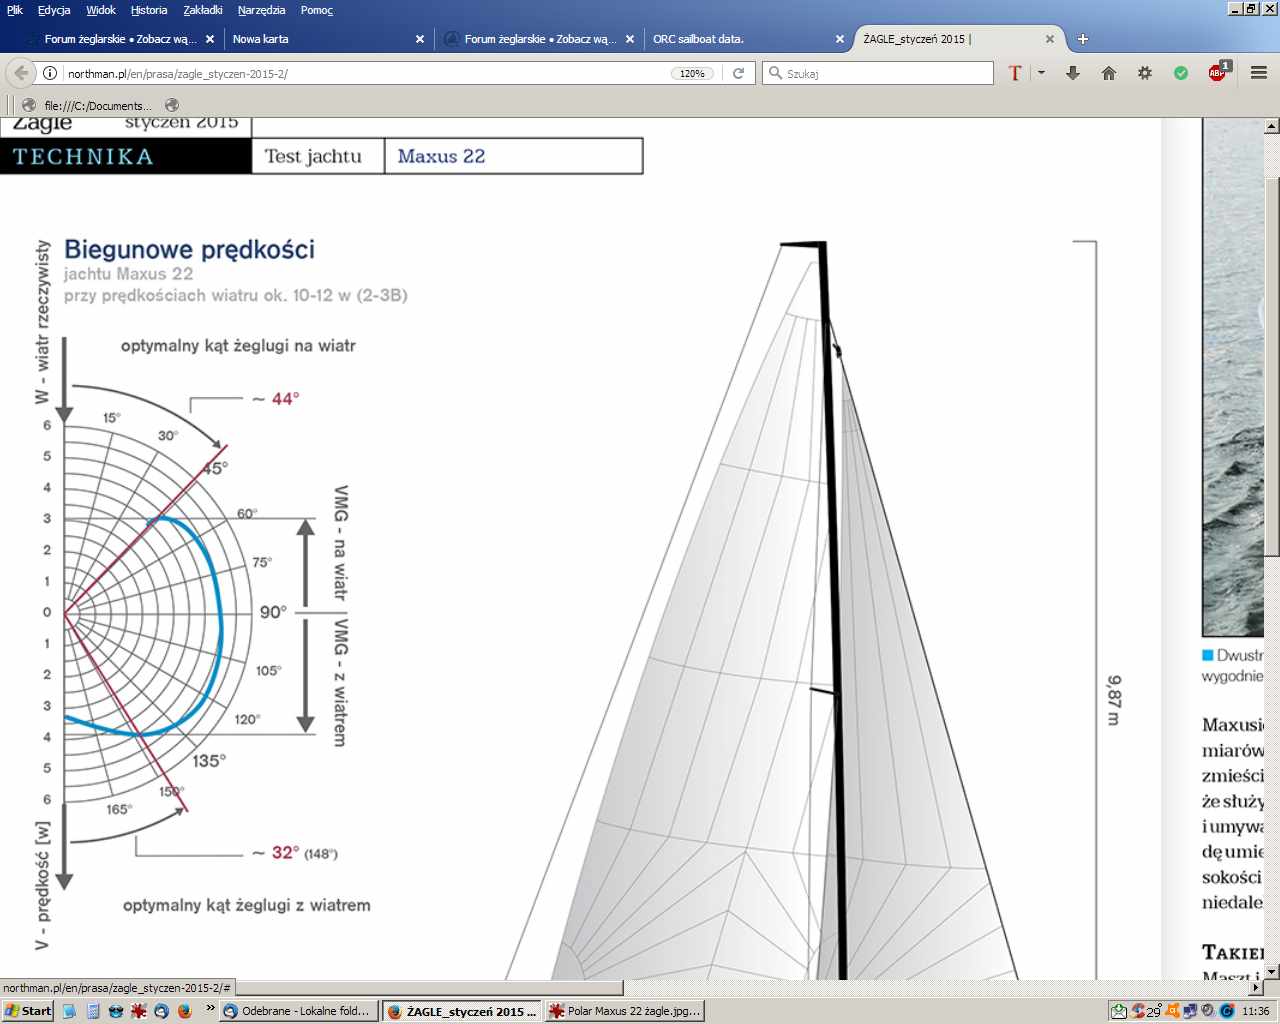Screen dimensions: 1280x1024
Task: Focus the address bar with northman.pl URL
Action: (365, 73)
